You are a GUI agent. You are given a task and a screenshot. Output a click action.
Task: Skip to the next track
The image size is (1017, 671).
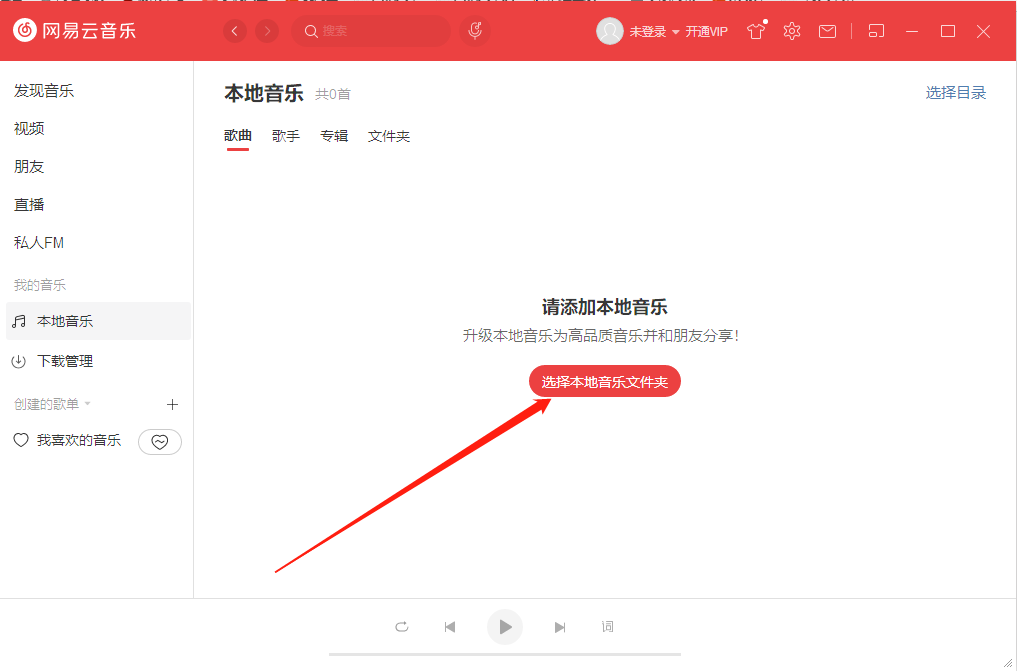click(560, 627)
